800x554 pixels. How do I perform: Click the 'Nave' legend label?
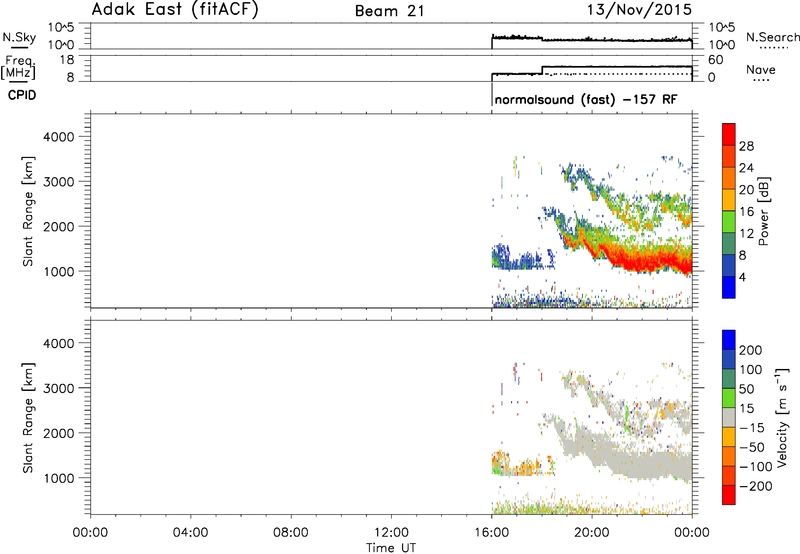coord(761,70)
